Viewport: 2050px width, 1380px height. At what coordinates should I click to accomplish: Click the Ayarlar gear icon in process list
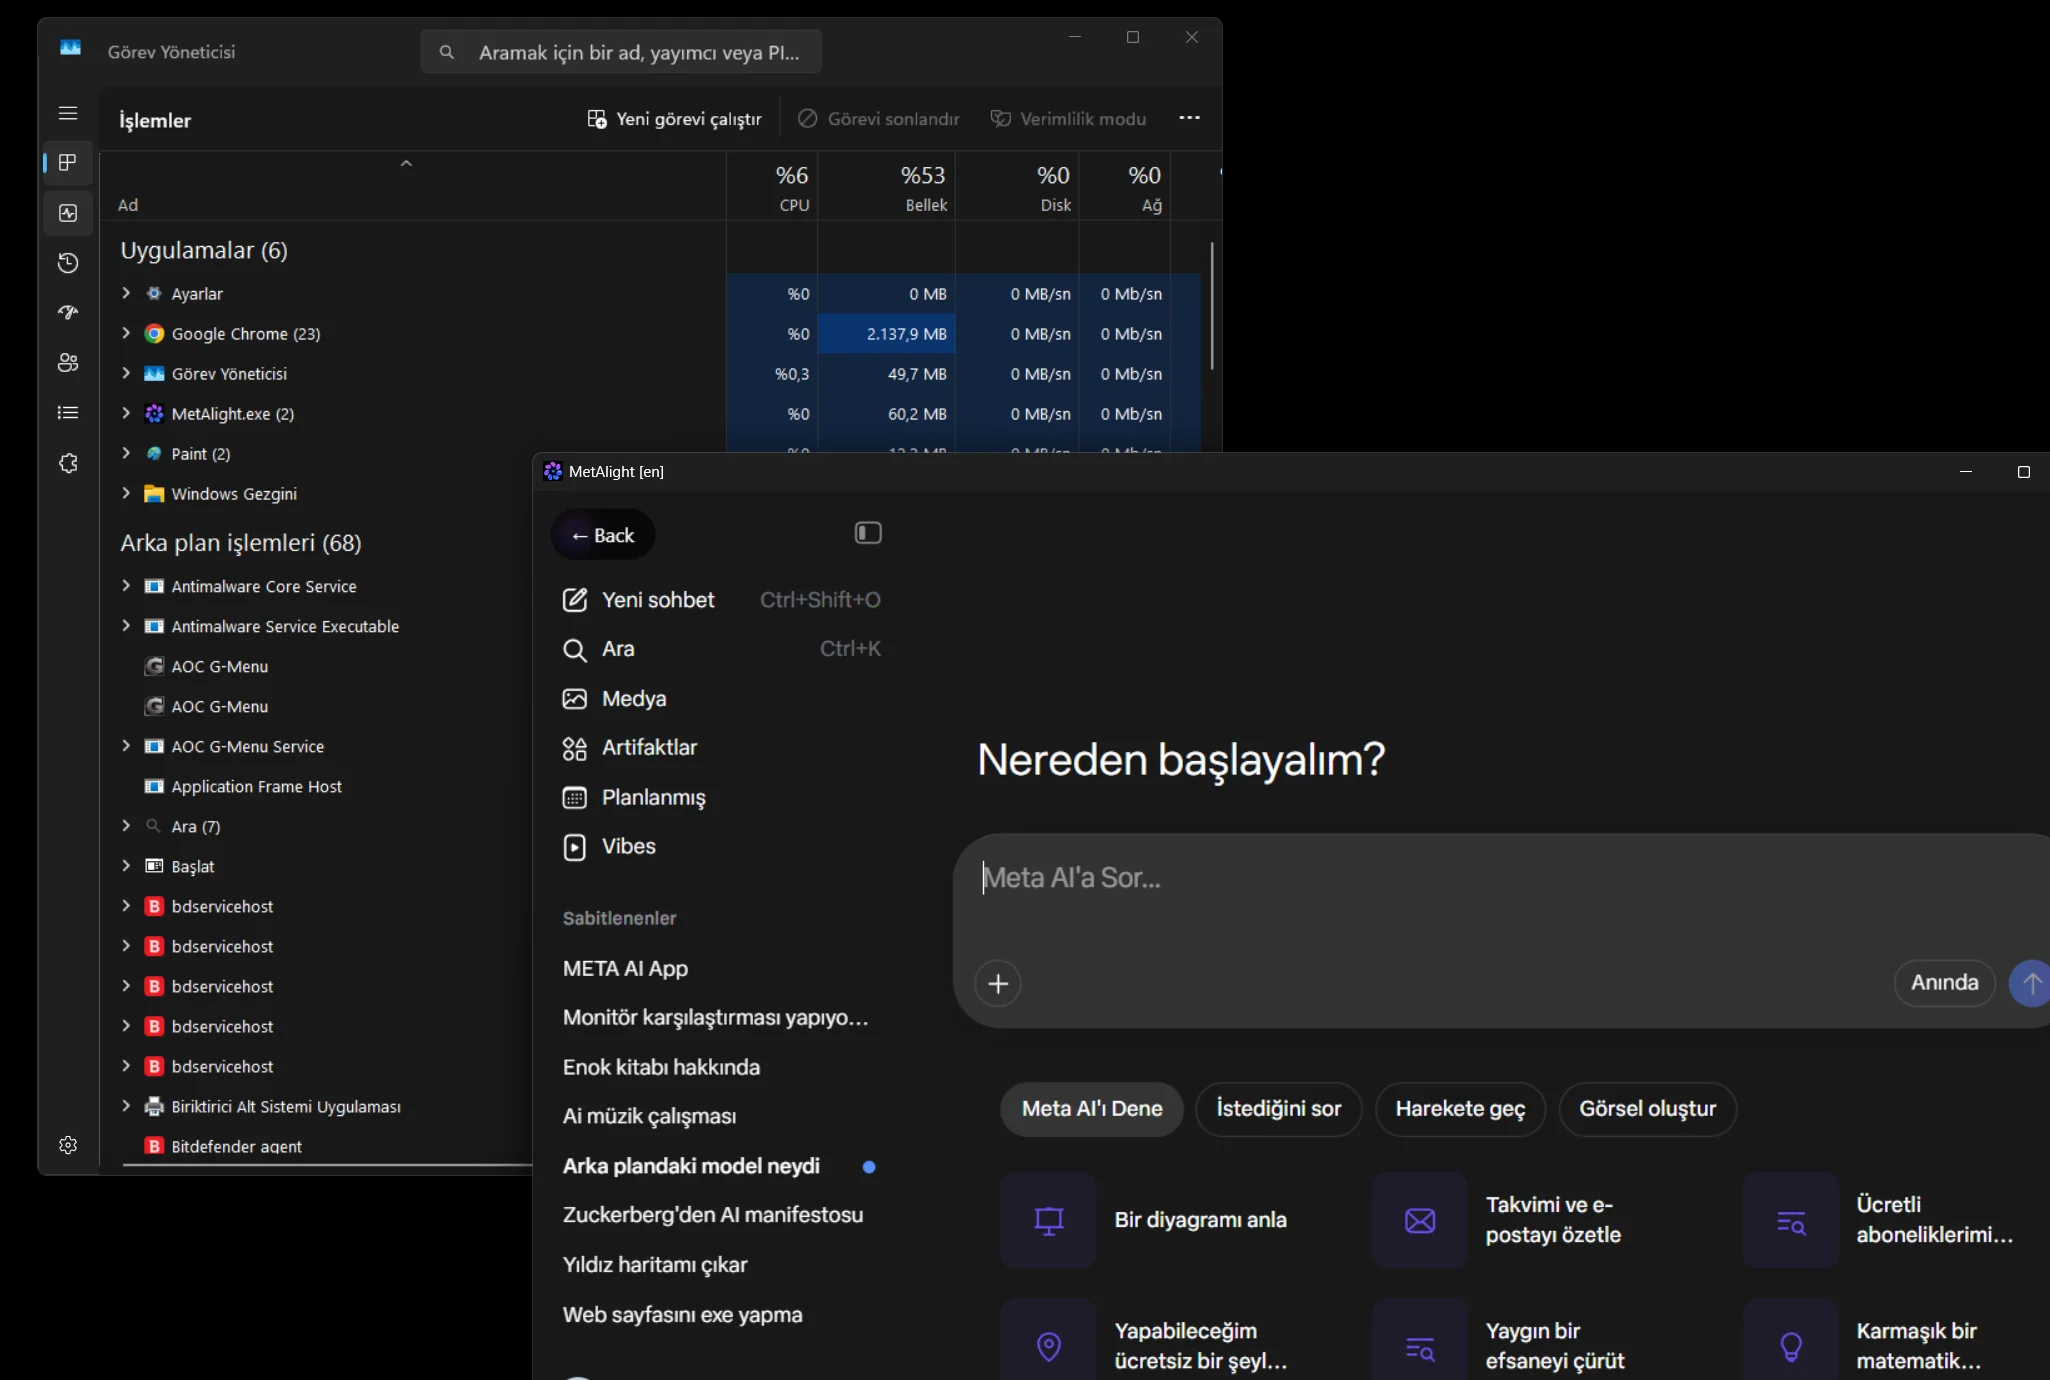(x=154, y=294)
